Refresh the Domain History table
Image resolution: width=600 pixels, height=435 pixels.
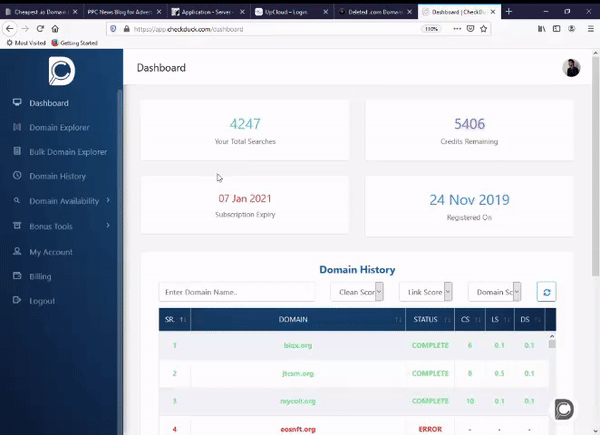coord(546,292)
